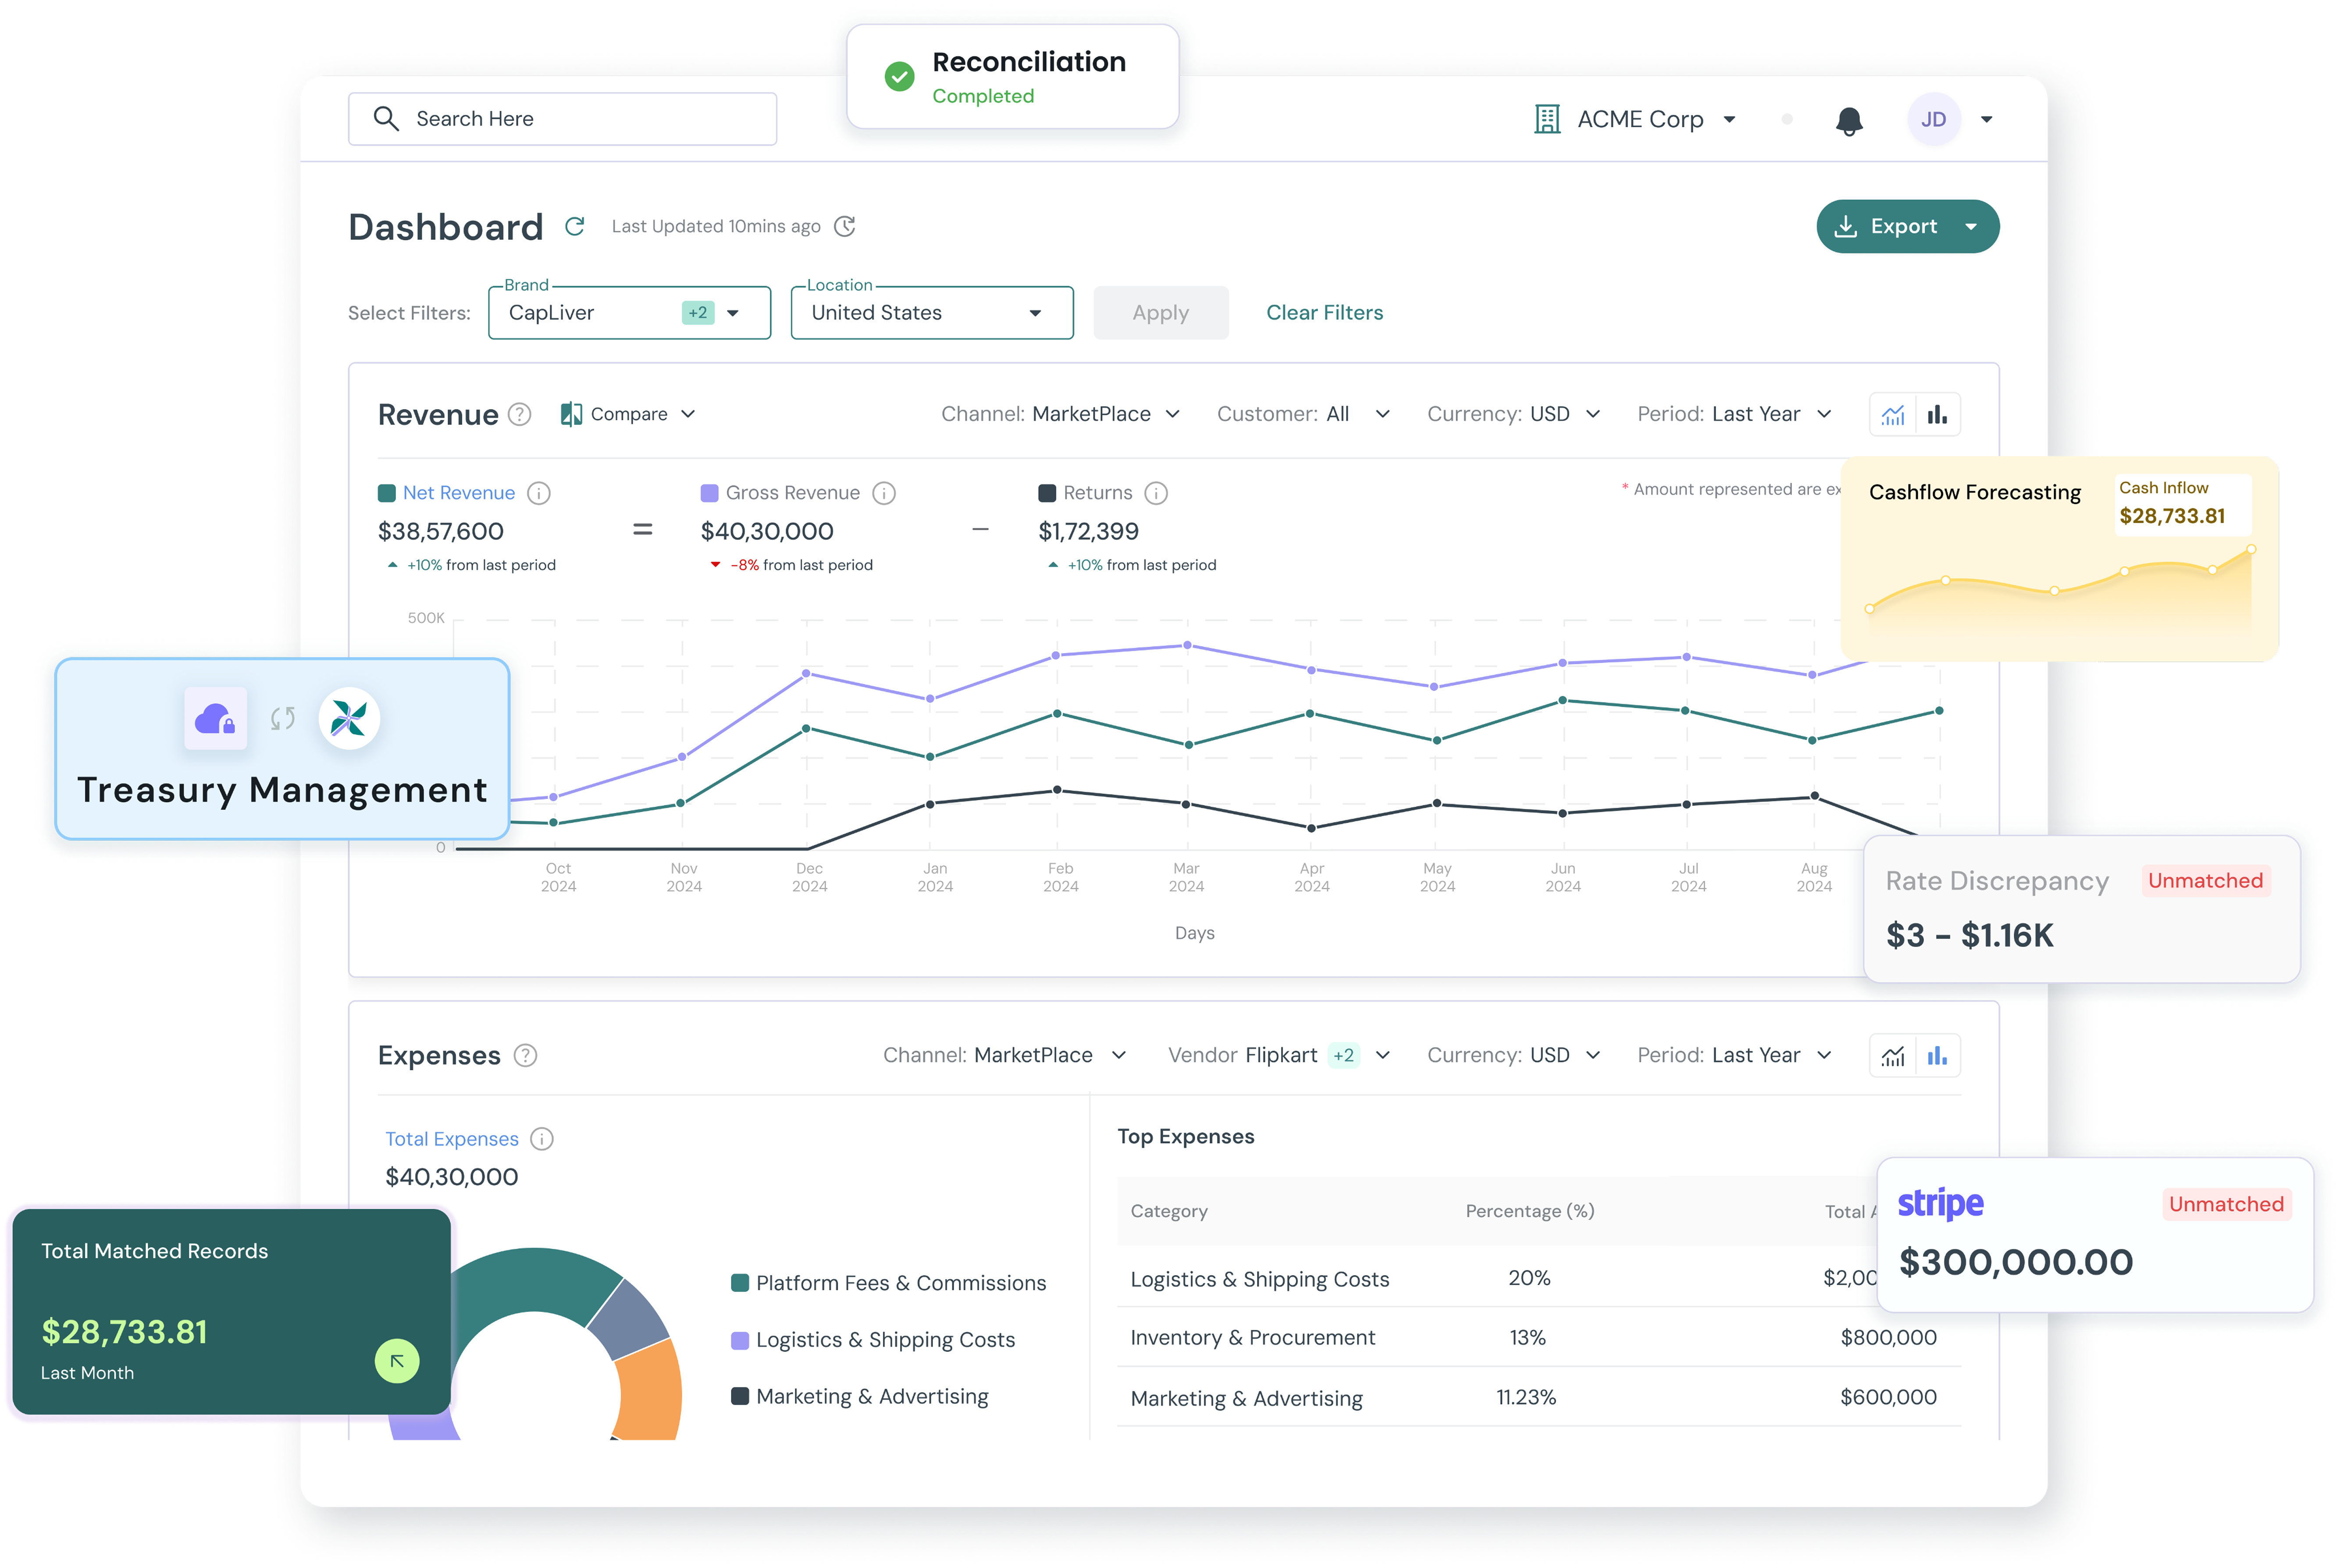Click the Cashflow Forecasting chart card
The height and width of the screenshot is (1568, 2340).
pyautogui.click(x=2059, y=559)
